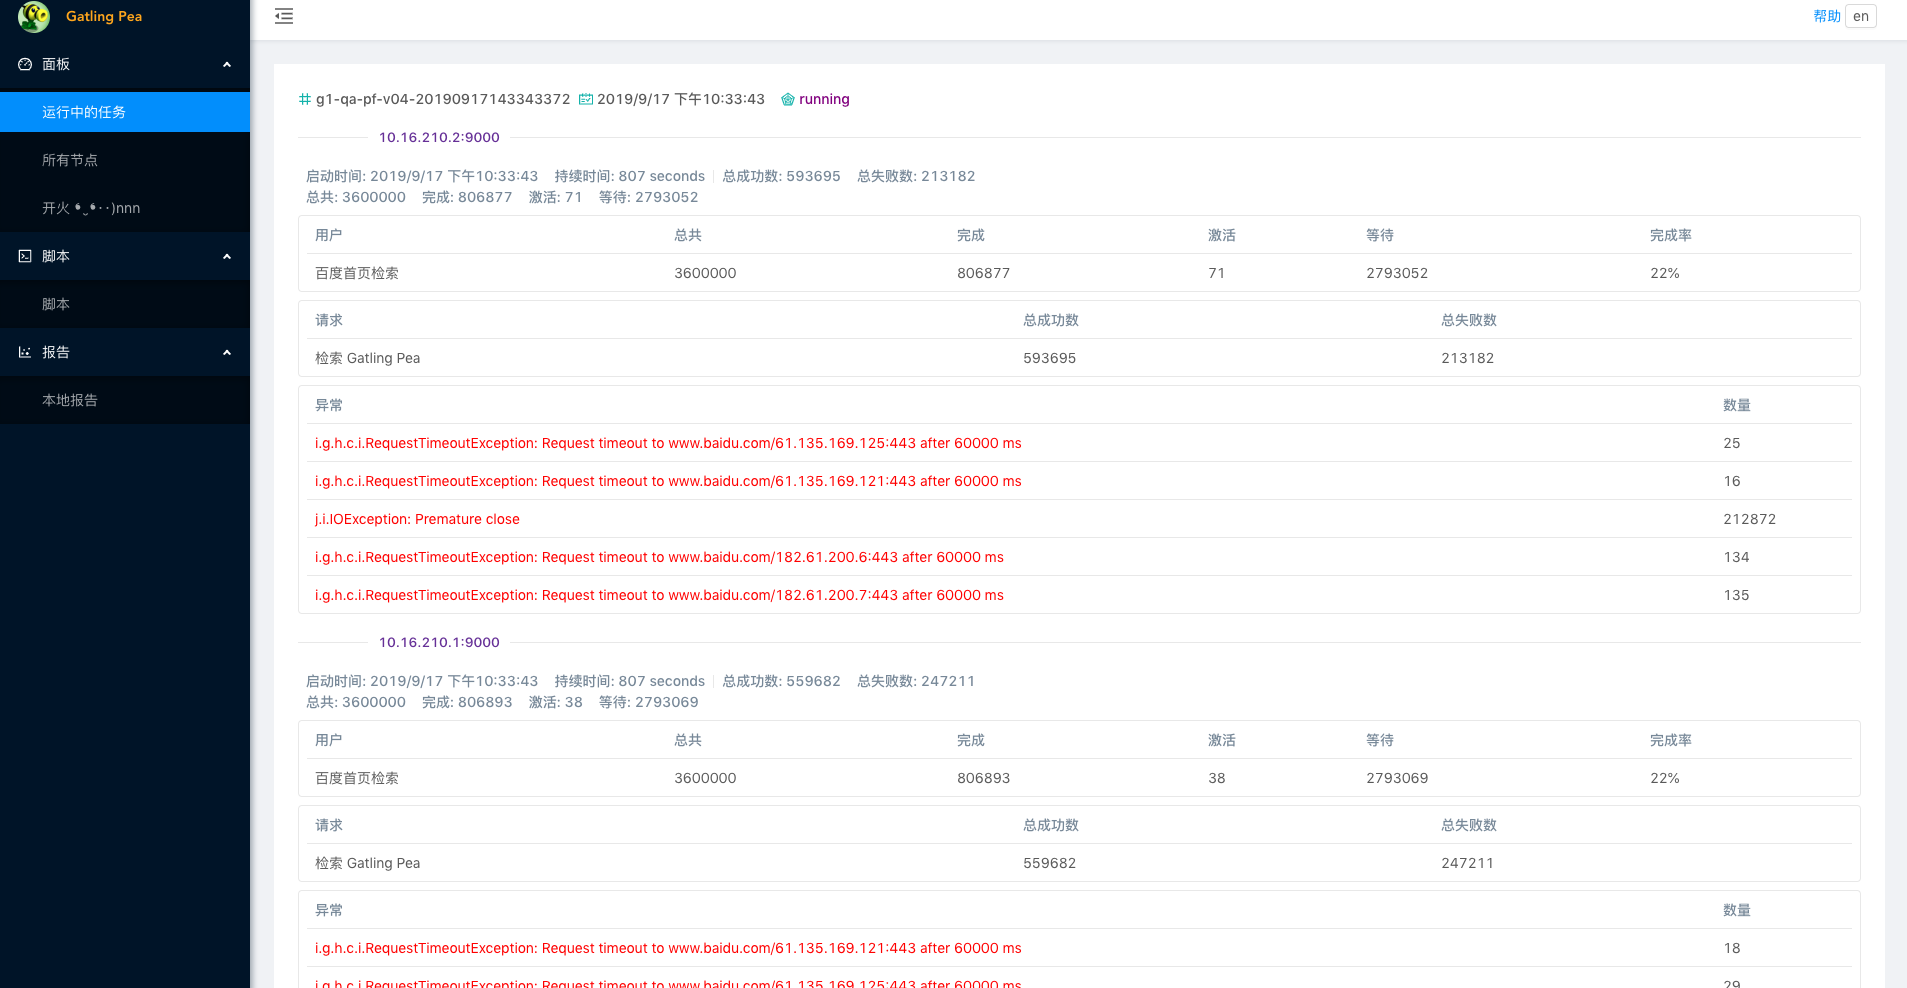Click the hash icon before task ID
Viewport: 1907px width, 988px height.
[x=305, y=99]
